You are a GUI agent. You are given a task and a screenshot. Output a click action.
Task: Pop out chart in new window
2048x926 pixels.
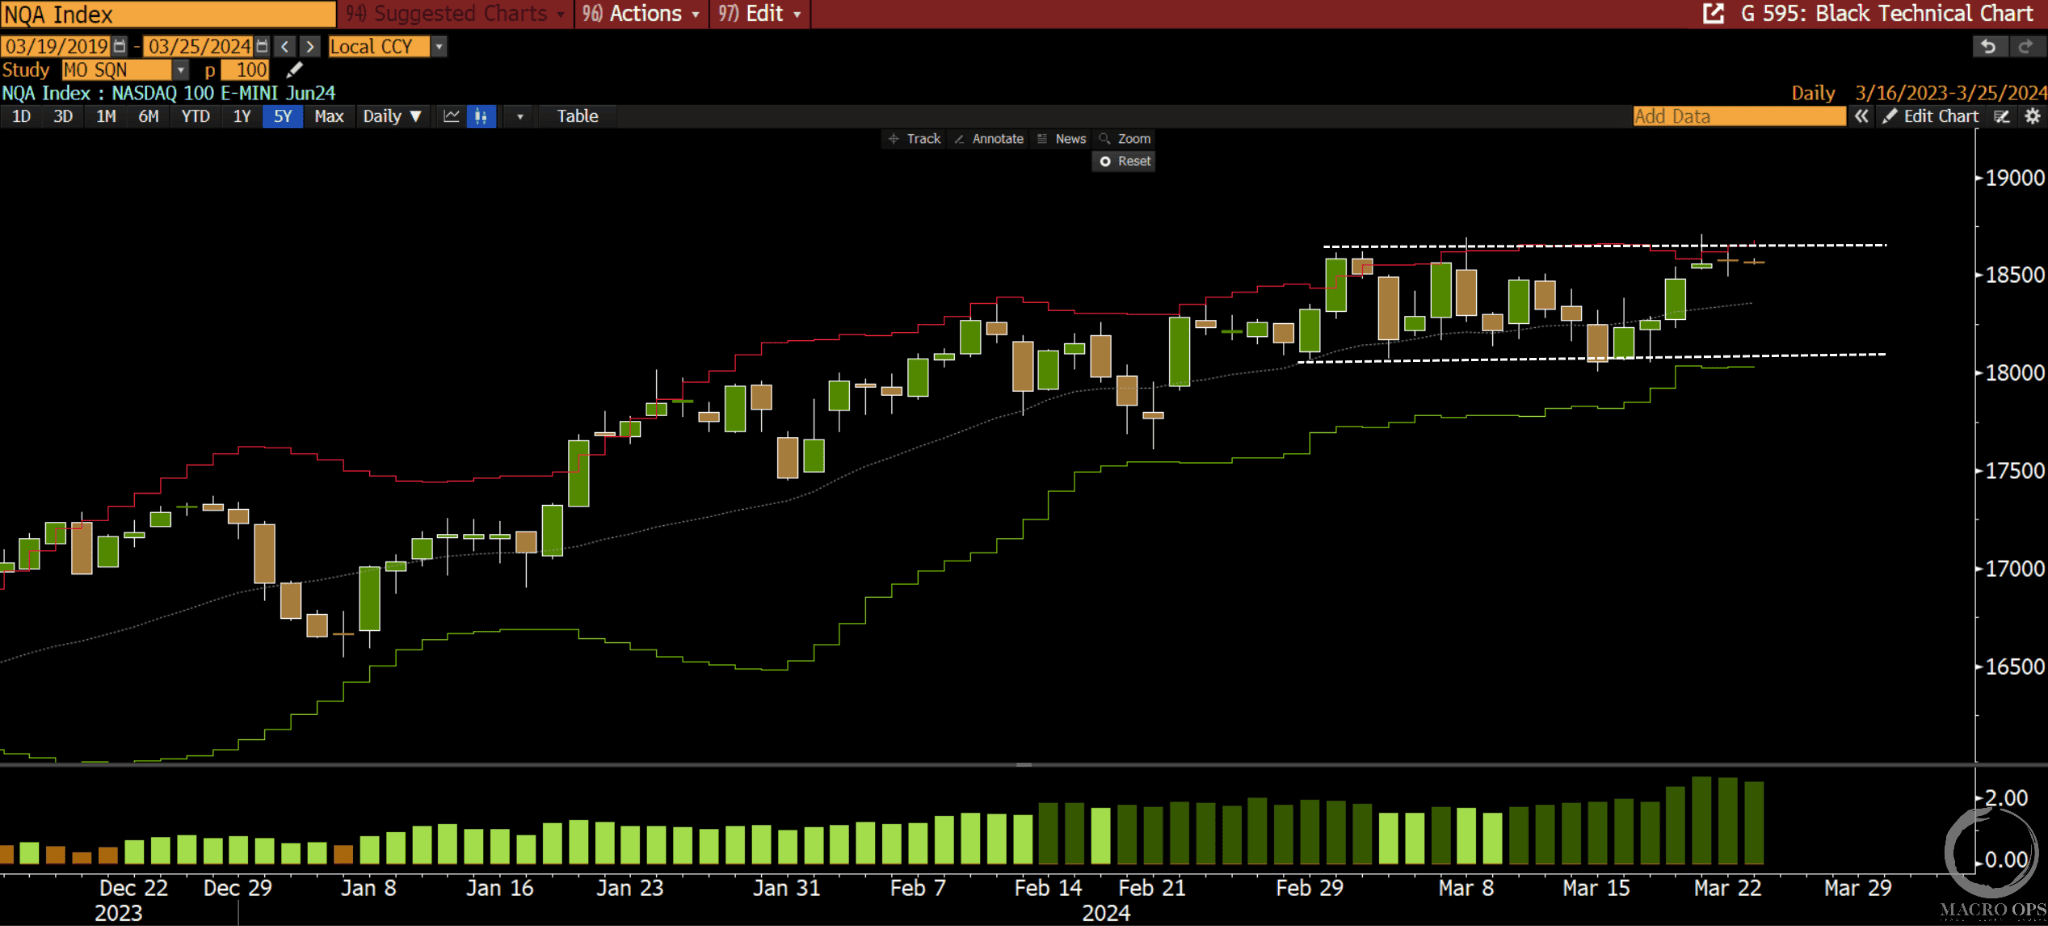coord(1713,14)
